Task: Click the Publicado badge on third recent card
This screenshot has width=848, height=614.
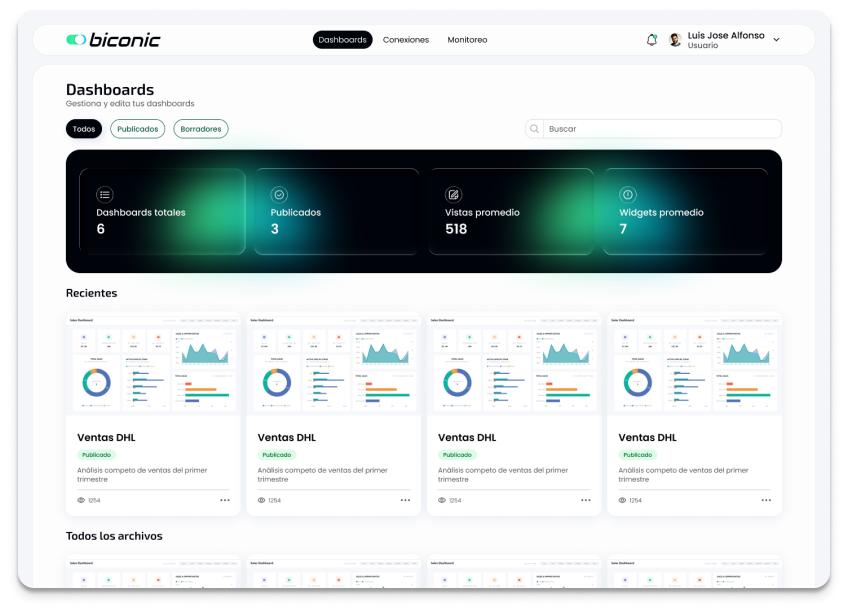Action: click(x=458, y=455)
